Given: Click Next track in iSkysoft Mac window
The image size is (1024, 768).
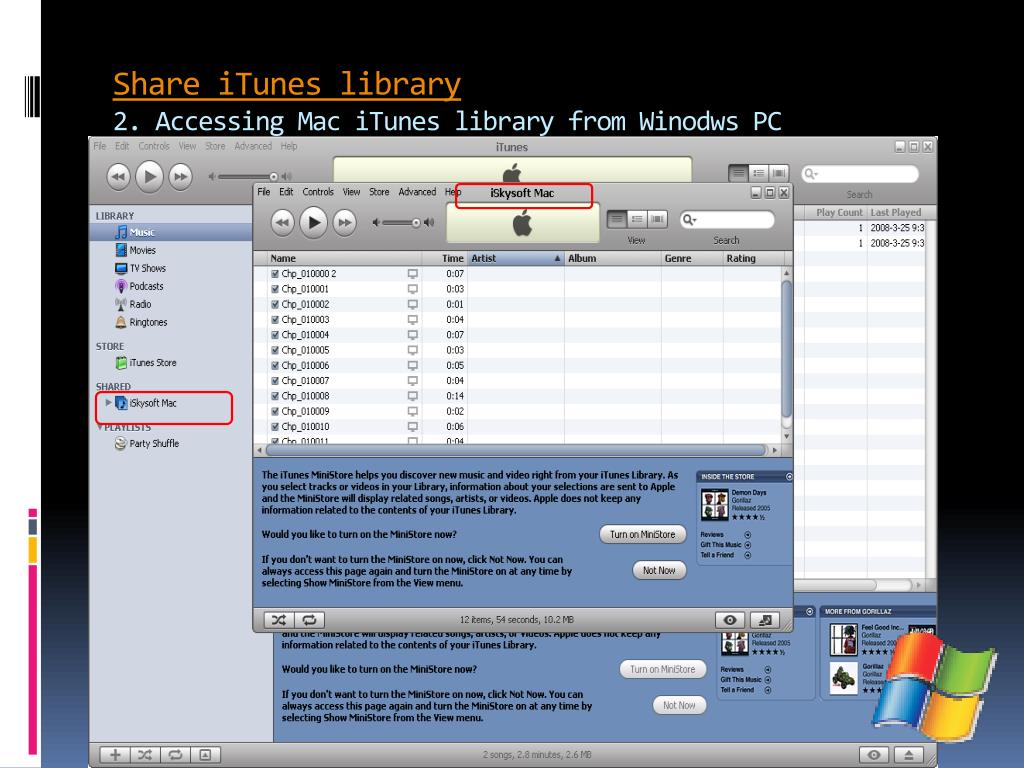Looking at the screenshot, I should click(344, 223).
